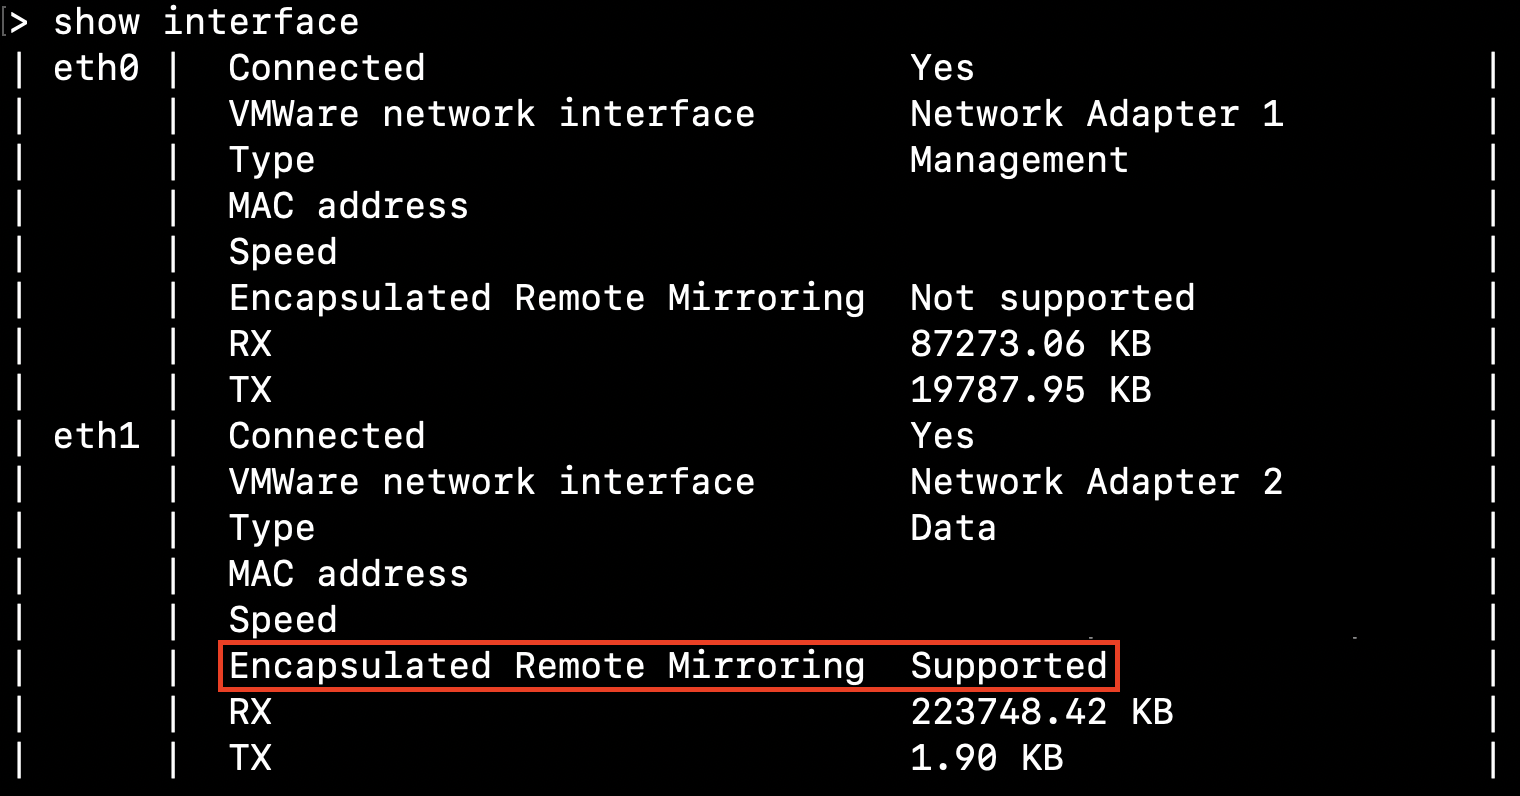
Task: Click the "show interface" command text
Action: pos(205,22)
